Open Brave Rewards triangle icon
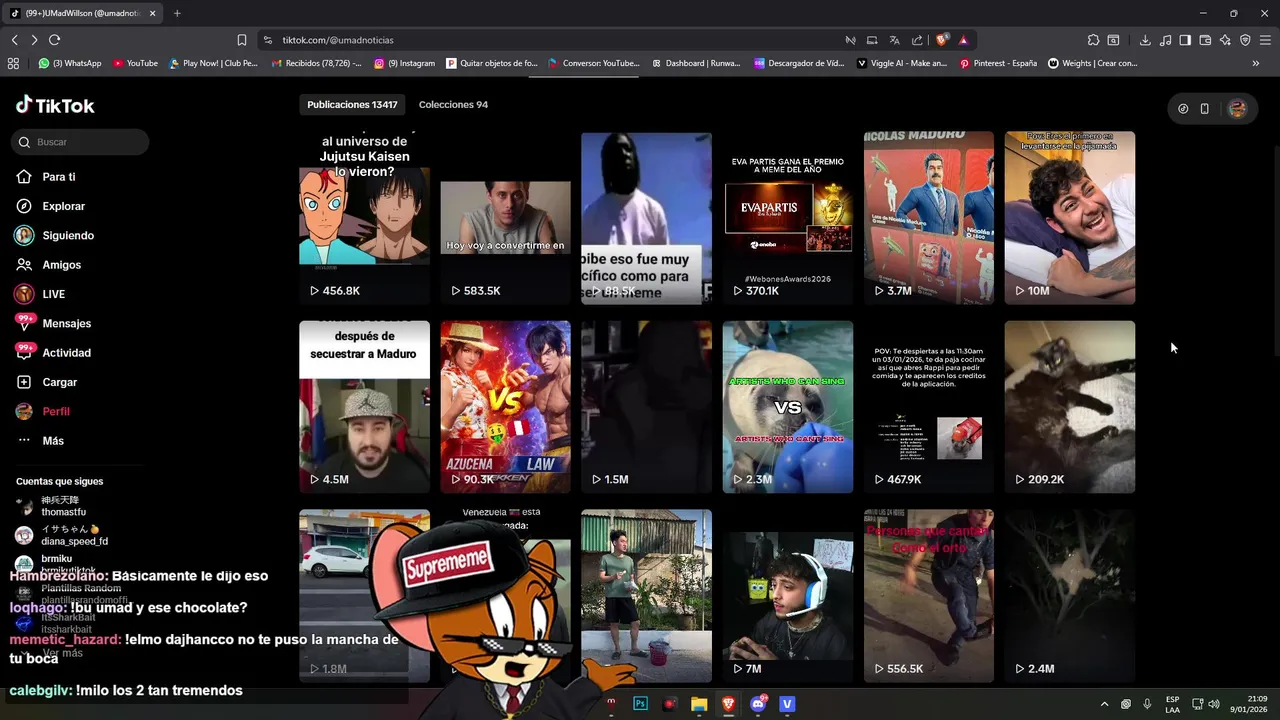This screenshot has height=720, width=1280. click(x=963, y=40)
